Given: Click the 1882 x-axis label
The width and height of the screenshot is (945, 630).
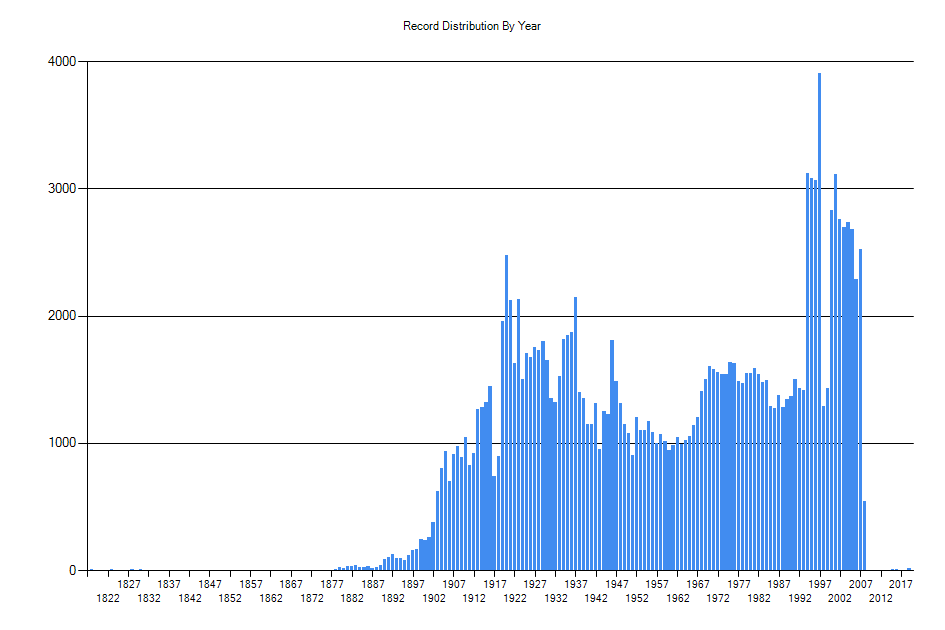Looking at the screenshot, I should click(353, 598).
